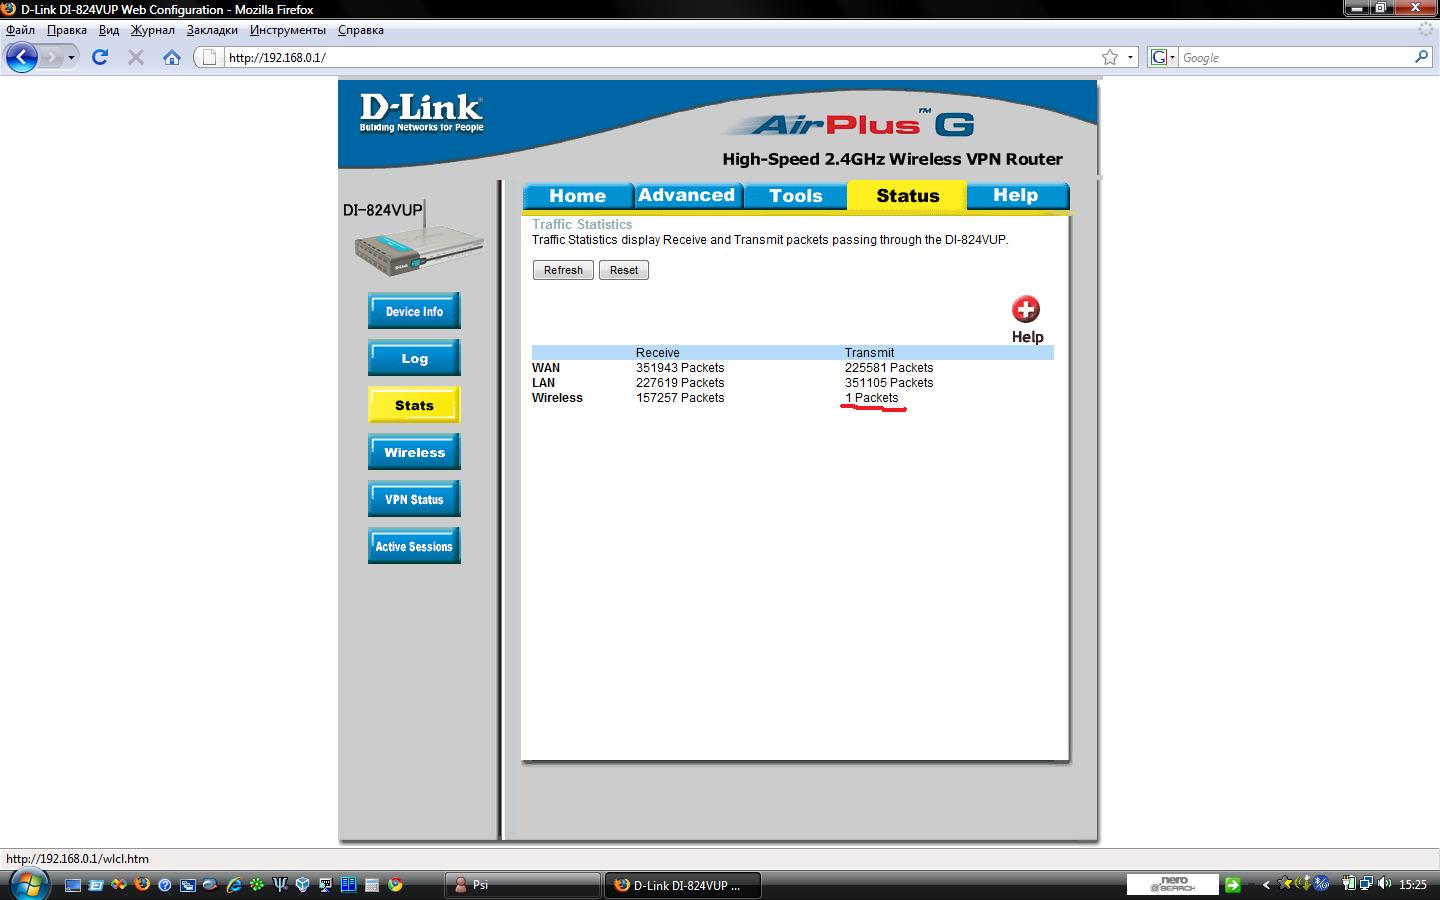This screenshot has width=1440, height=900.
Task: Click the green Nero Search arrow button
Action: [1233, 885]
